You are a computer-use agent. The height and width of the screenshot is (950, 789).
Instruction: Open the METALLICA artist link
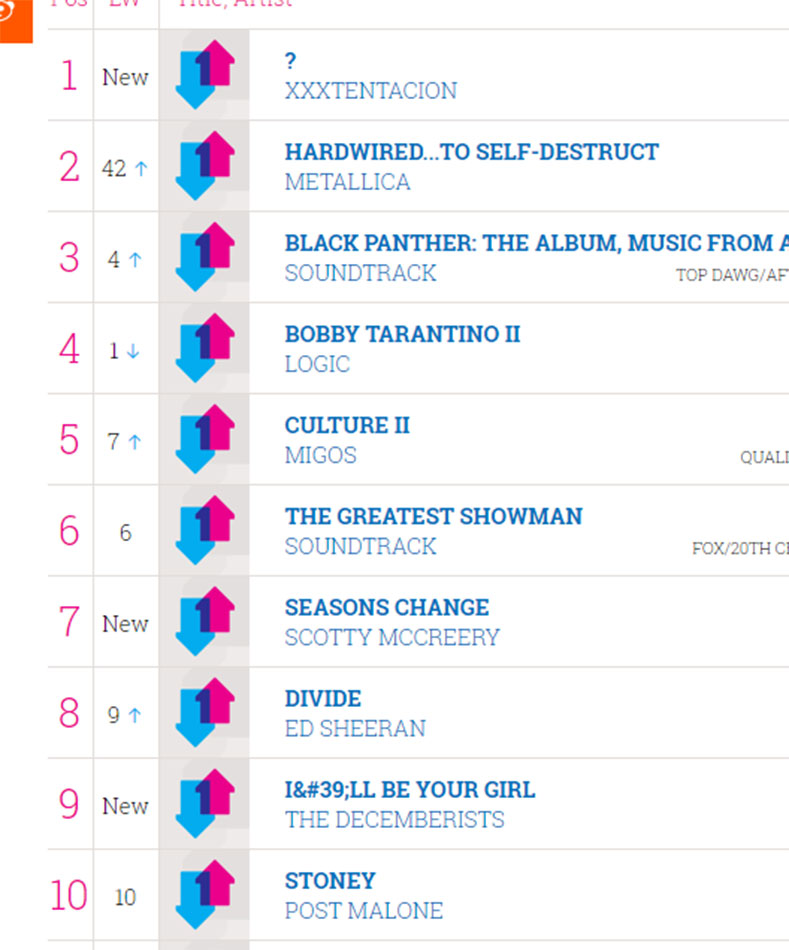[347, 182]
